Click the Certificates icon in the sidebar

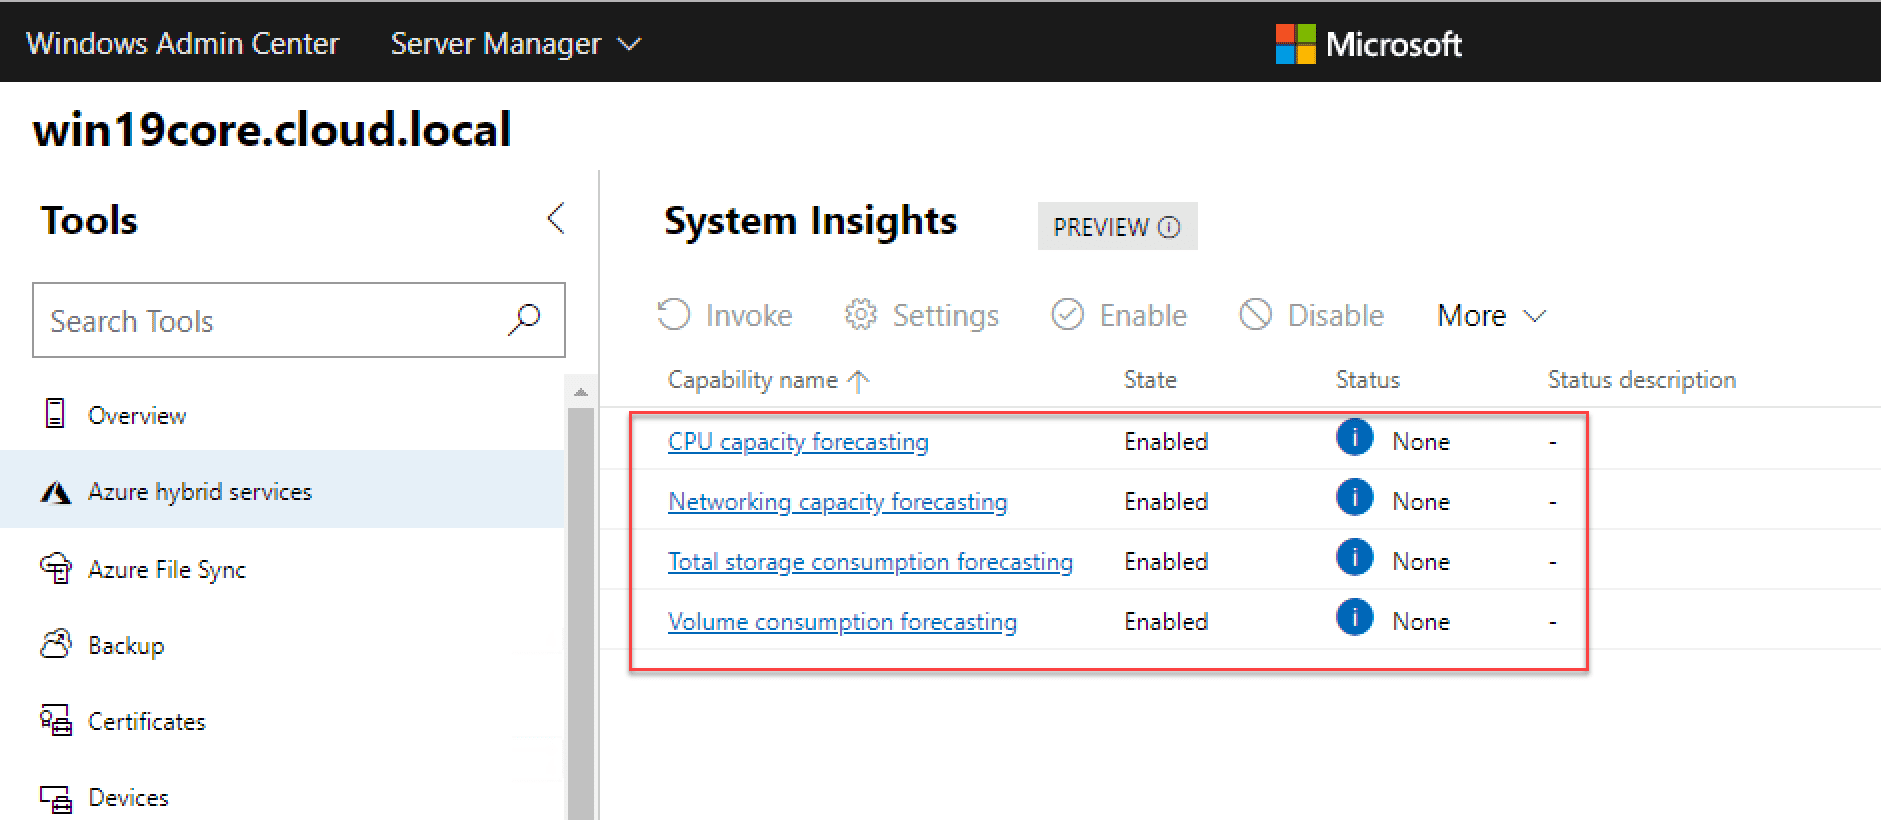click(x=56, y=721)
